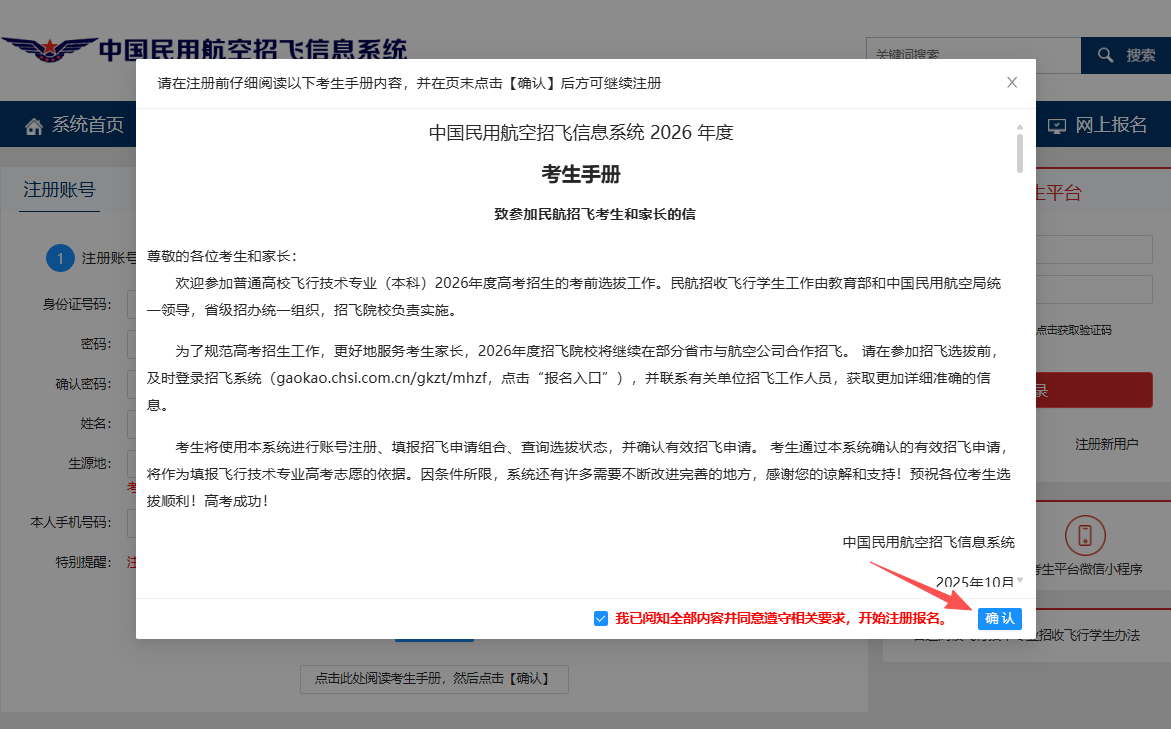Click the blue step 1 circle badge
The height and width of the screenshot is (729, 1171).
[x=60, y=258]
